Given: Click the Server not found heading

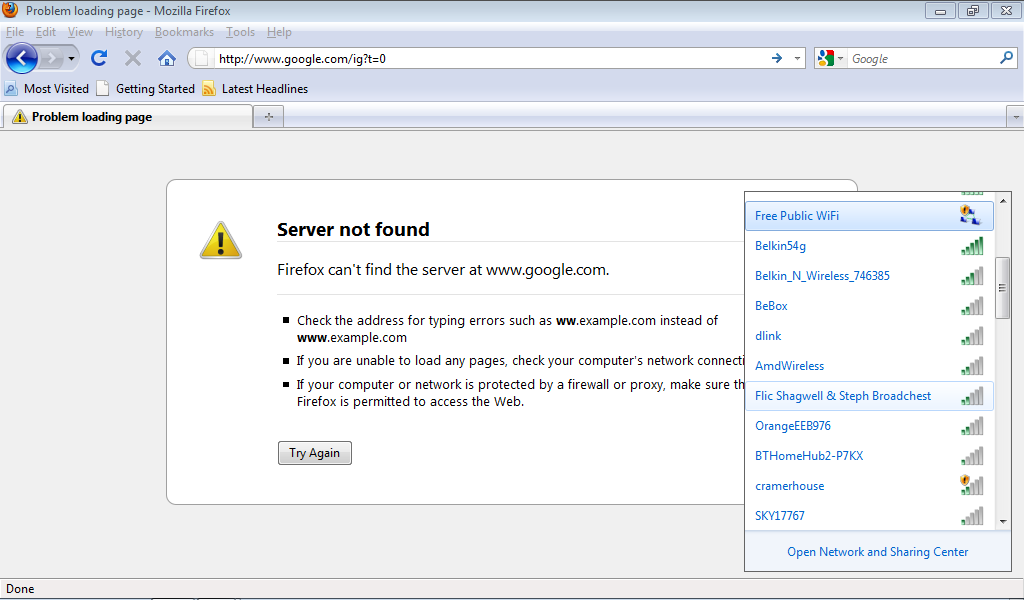Looking at the screenshot, I should (353, 230).
